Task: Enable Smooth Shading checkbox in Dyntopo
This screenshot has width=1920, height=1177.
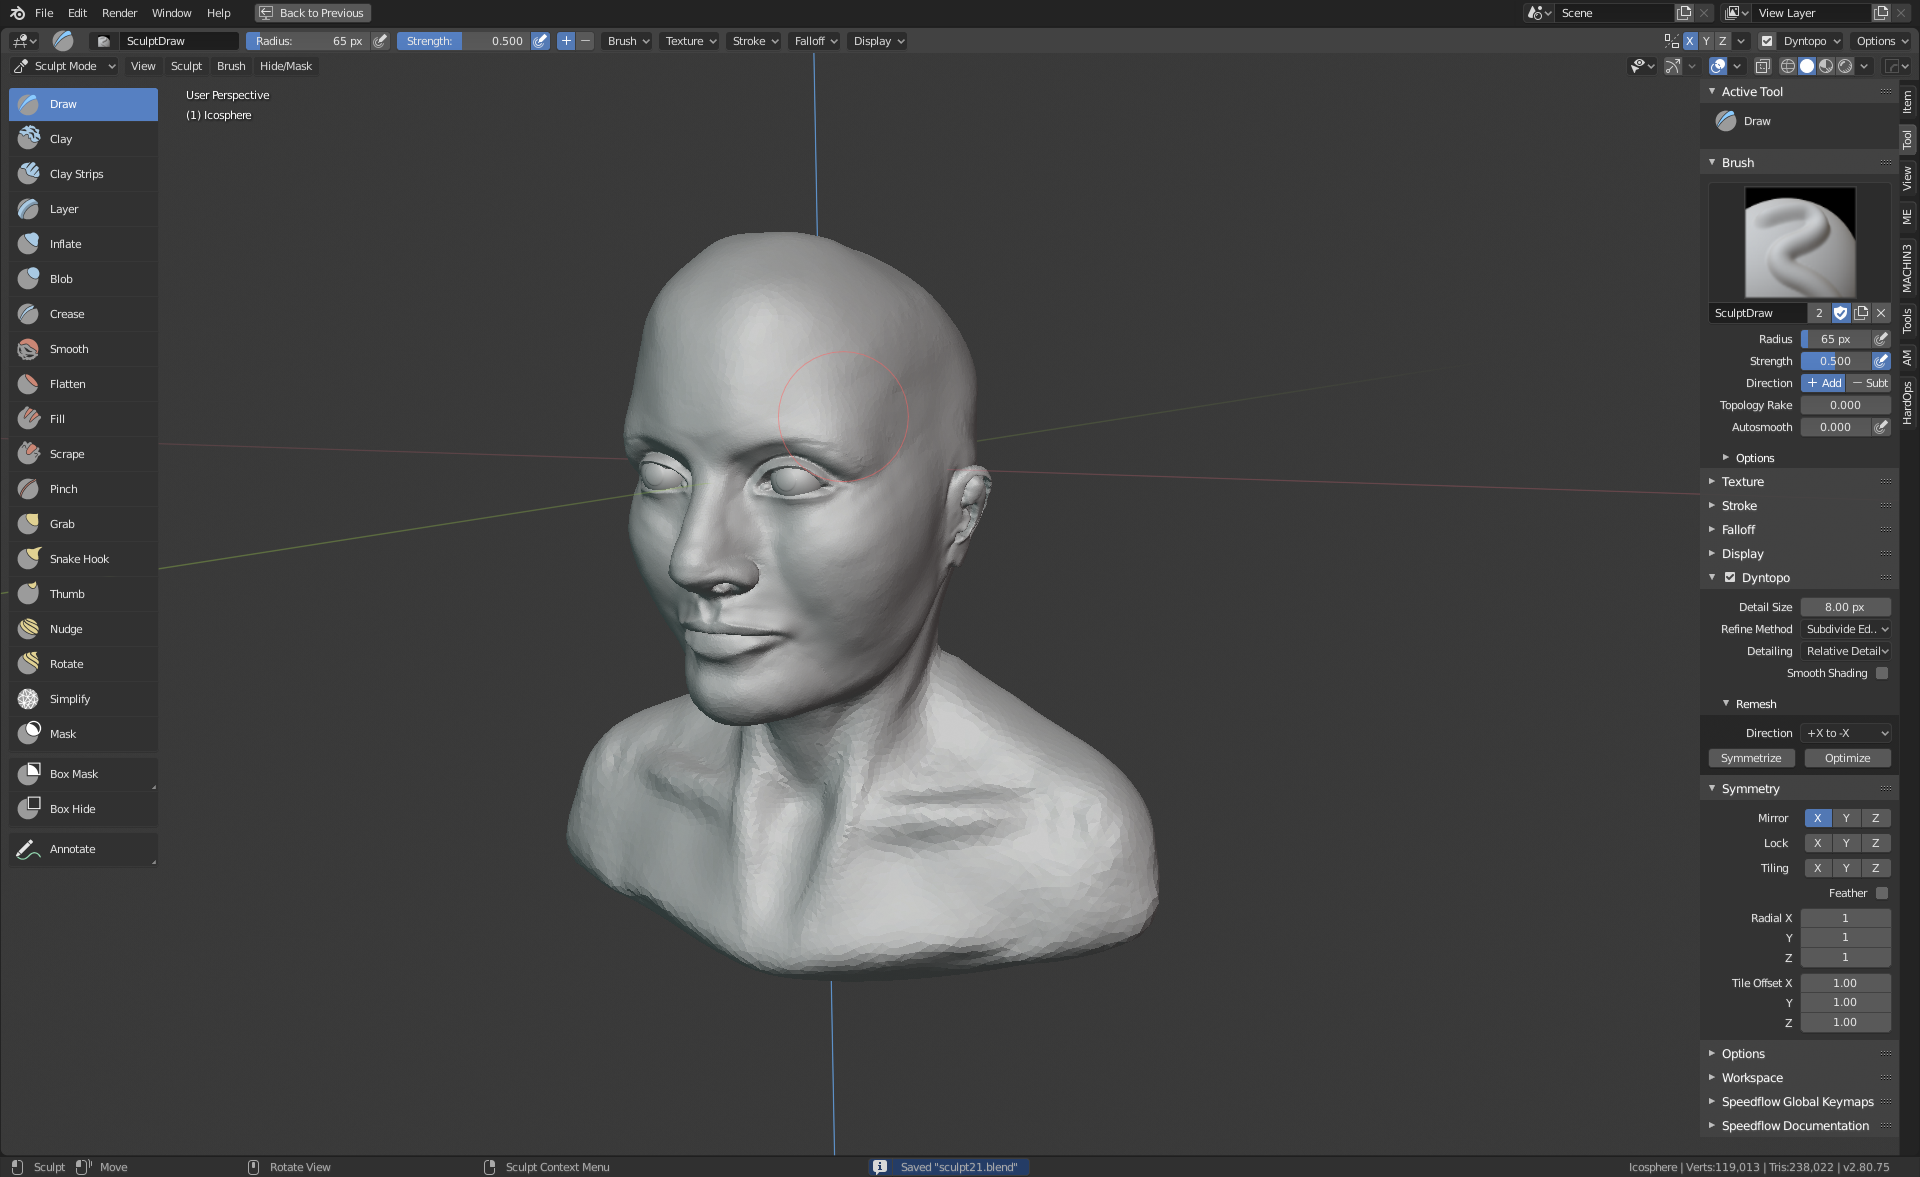Action: click(x=1882, y=673)
